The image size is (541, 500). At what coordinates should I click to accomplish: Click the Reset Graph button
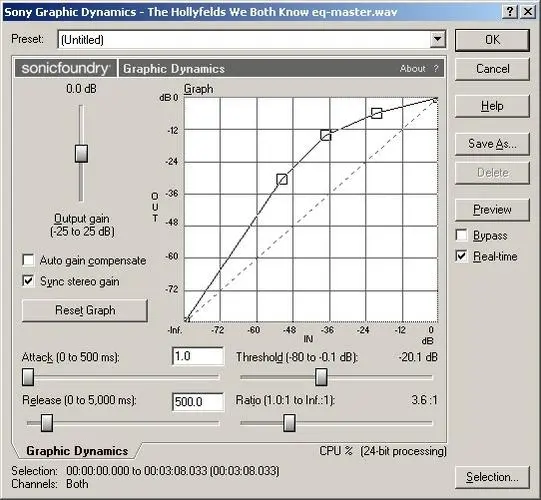pos(85,310)
